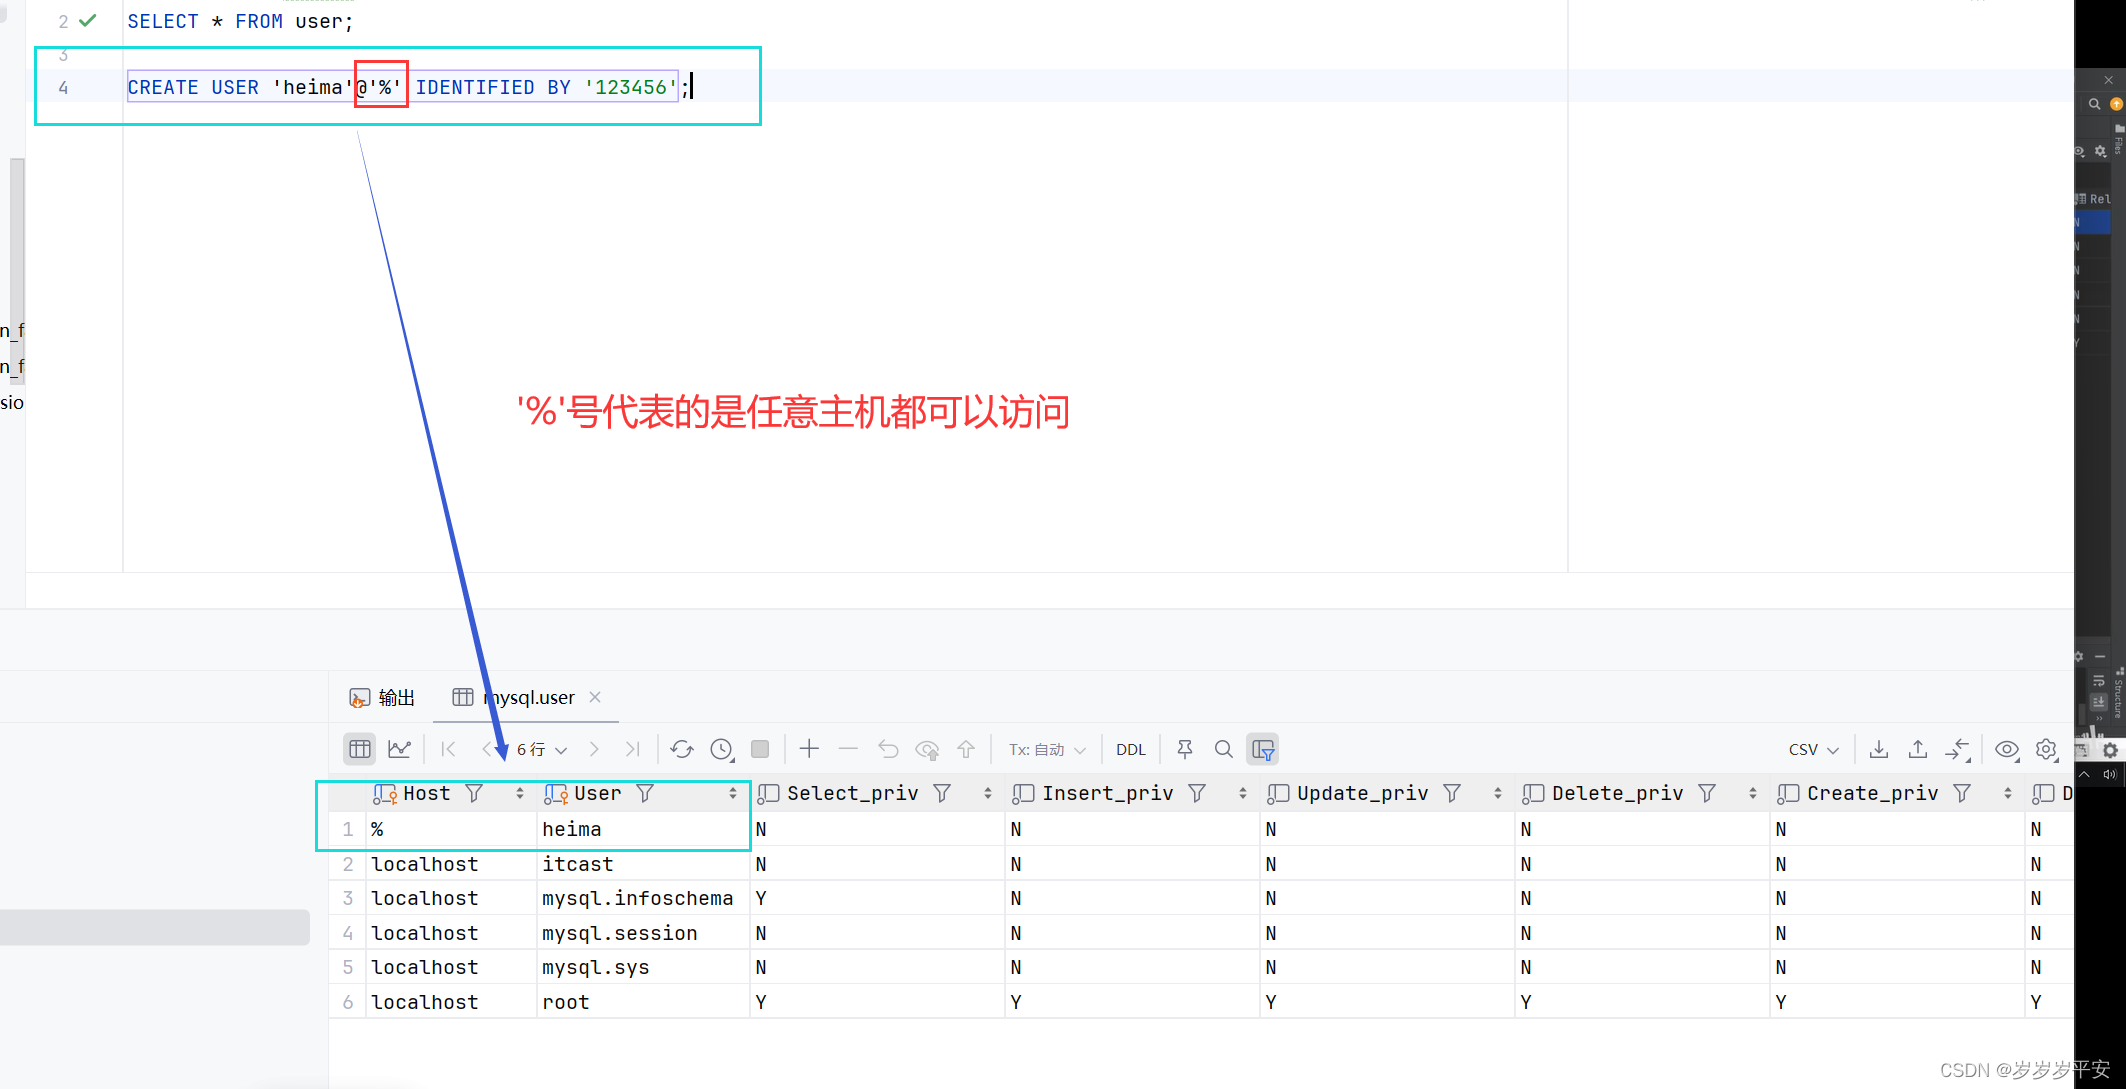This screenshot has width=2126, height=1089.
Task: Open search in dark right panel
Action: pyautogui.click(x=2094, y=104)
